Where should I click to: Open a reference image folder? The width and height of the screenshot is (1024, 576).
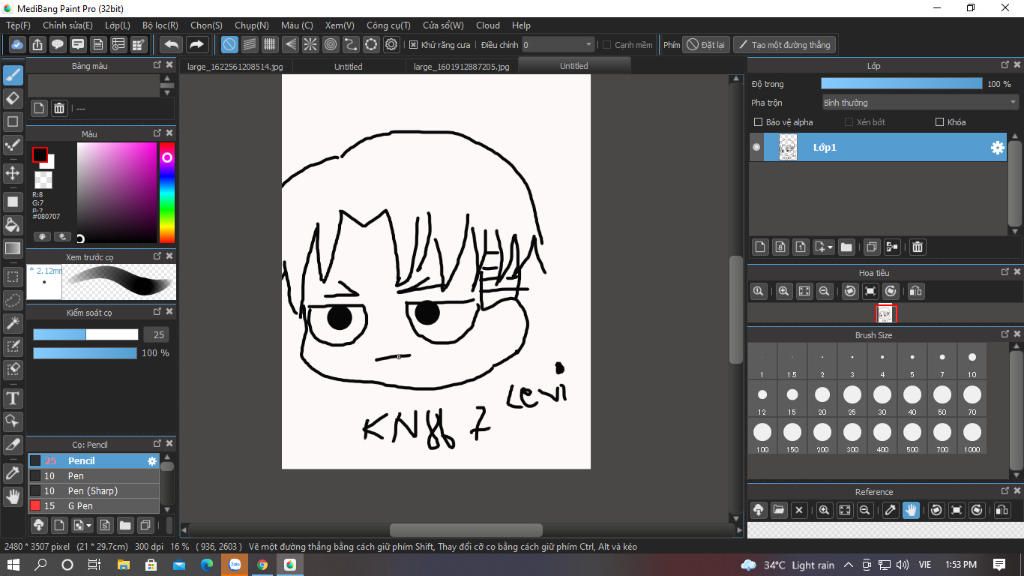pos(778,510)
